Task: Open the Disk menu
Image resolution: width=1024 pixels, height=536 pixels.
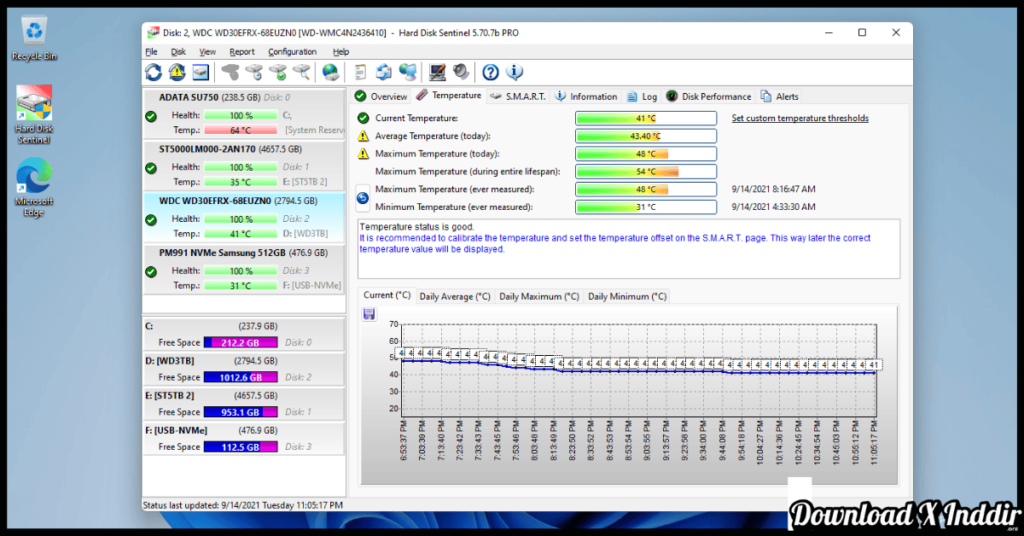Action: point(178,52)
